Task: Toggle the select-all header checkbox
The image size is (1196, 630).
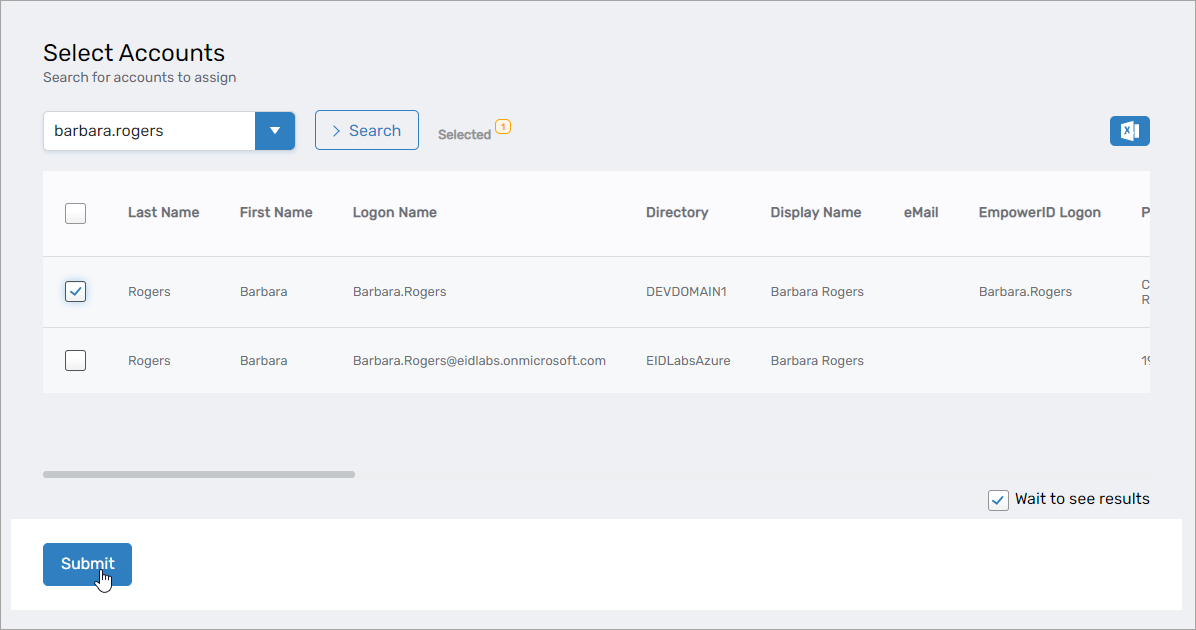Action: point(75,213)
